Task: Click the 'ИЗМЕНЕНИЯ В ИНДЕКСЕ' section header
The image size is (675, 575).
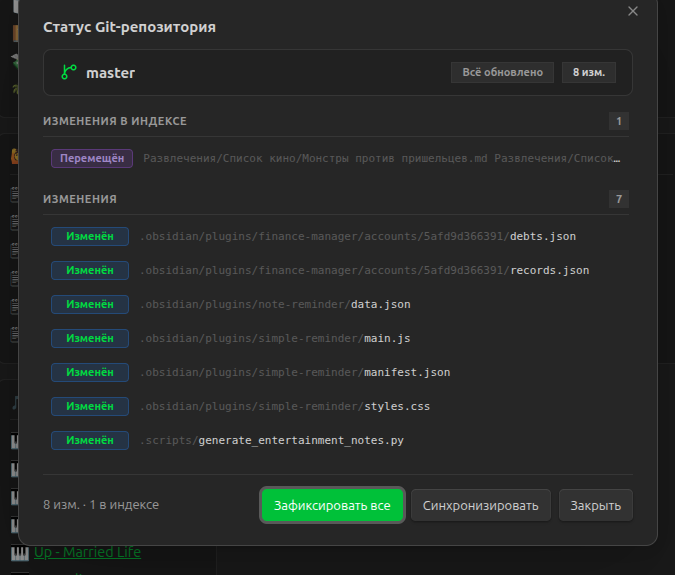Action: point(115,121)
